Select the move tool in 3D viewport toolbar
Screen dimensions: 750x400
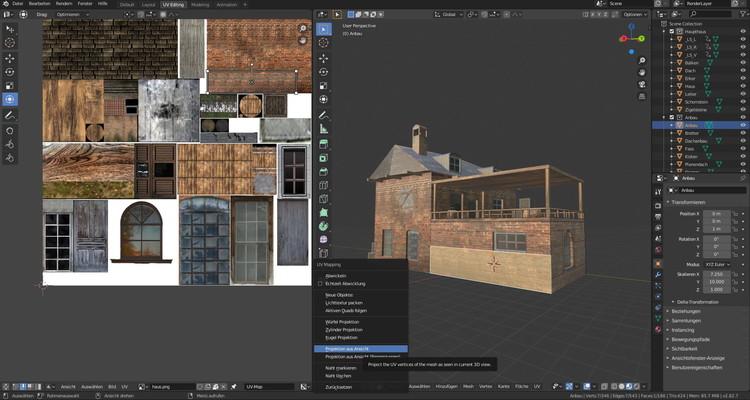tap(323, 58)
